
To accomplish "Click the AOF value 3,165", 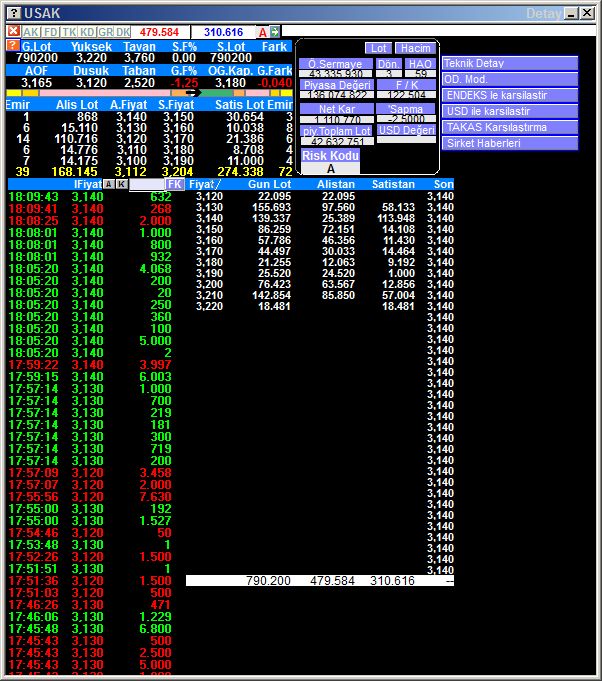I will point(36,83).
